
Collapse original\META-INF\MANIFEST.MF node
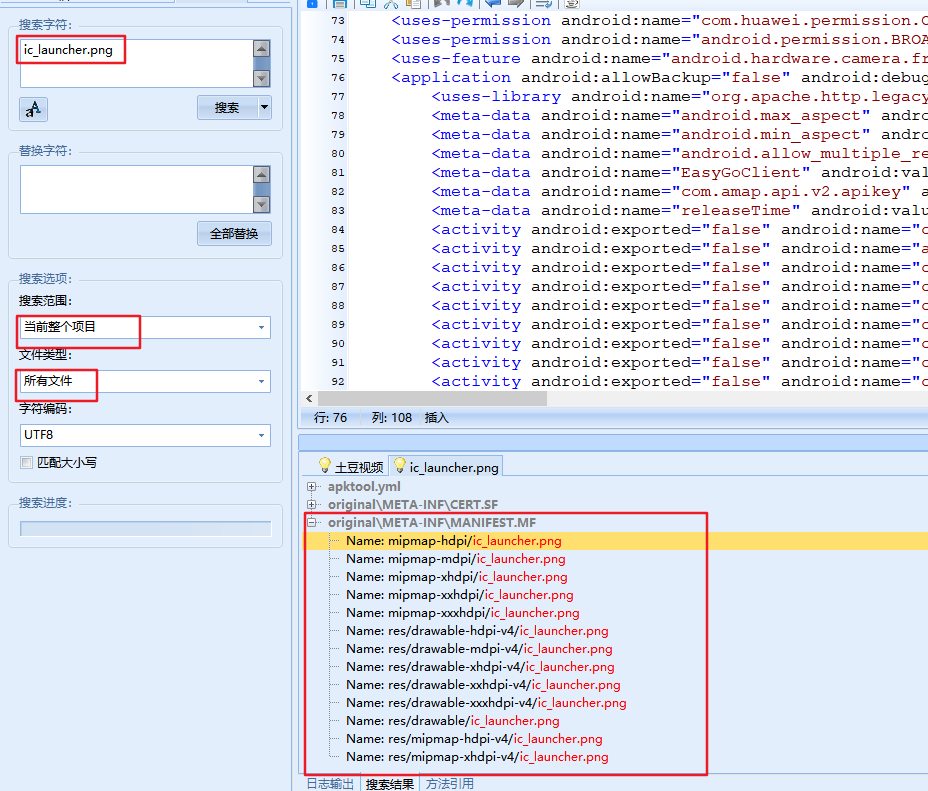pyautogui.click(x=311, y=522)
